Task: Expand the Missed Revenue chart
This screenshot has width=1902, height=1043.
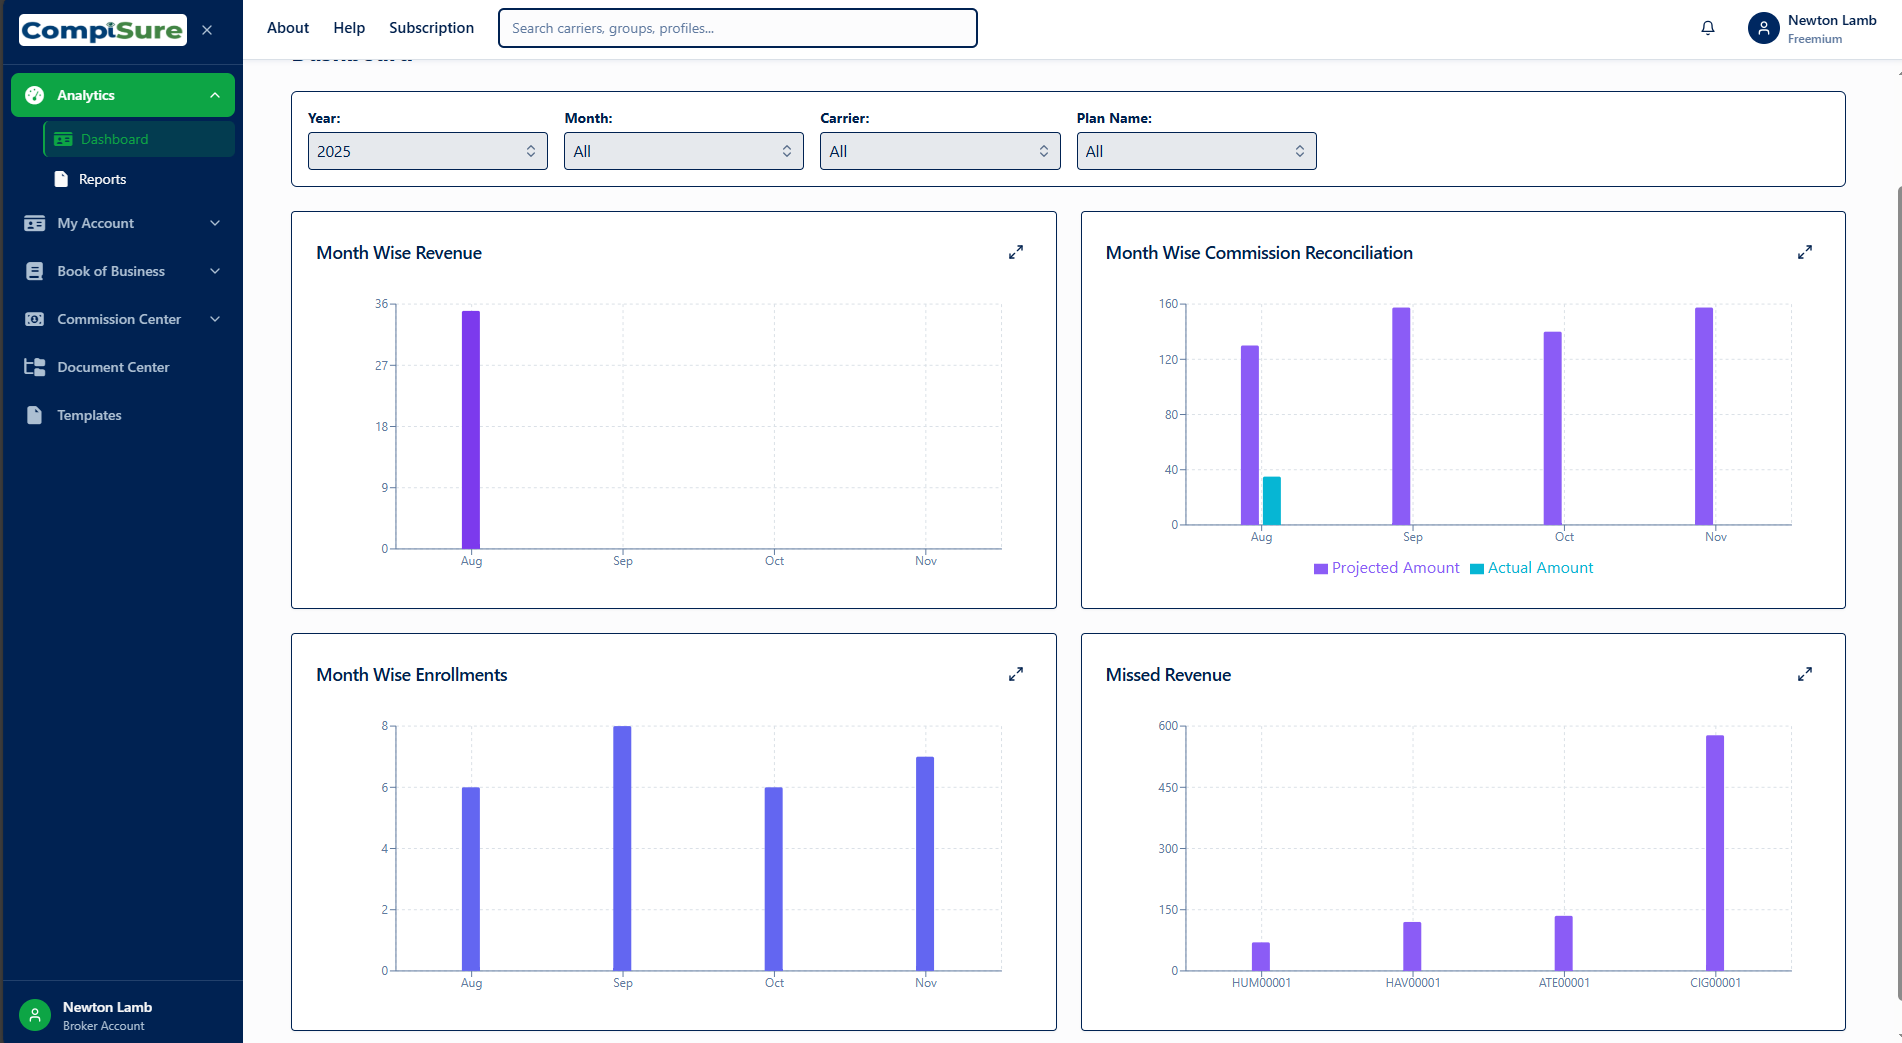Action: 1804,675
